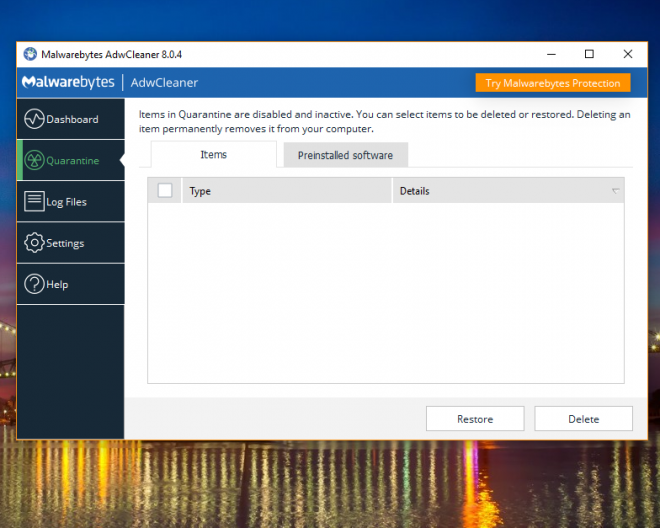Open the Help label in the sidebar

(x=57, y=285)
